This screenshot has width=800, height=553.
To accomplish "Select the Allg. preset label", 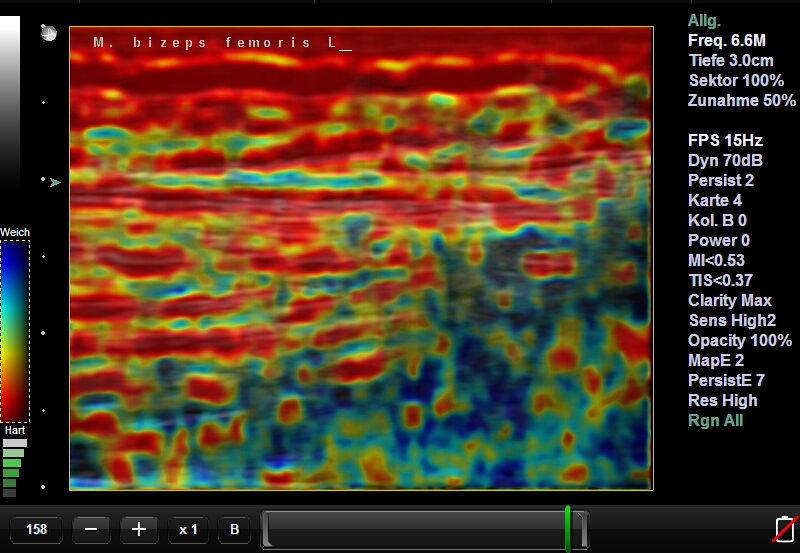I will (704, 20).
